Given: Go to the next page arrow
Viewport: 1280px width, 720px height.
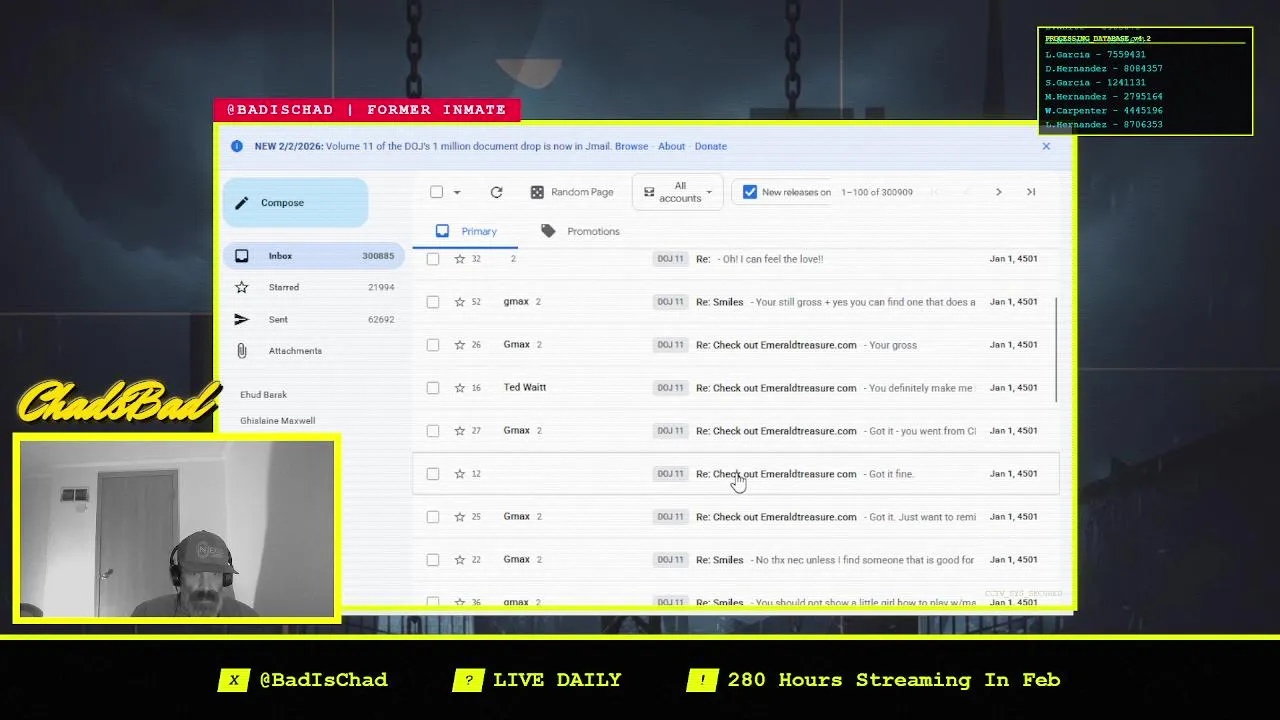Looking at the screenshot, I should click(x=998, y=192).
